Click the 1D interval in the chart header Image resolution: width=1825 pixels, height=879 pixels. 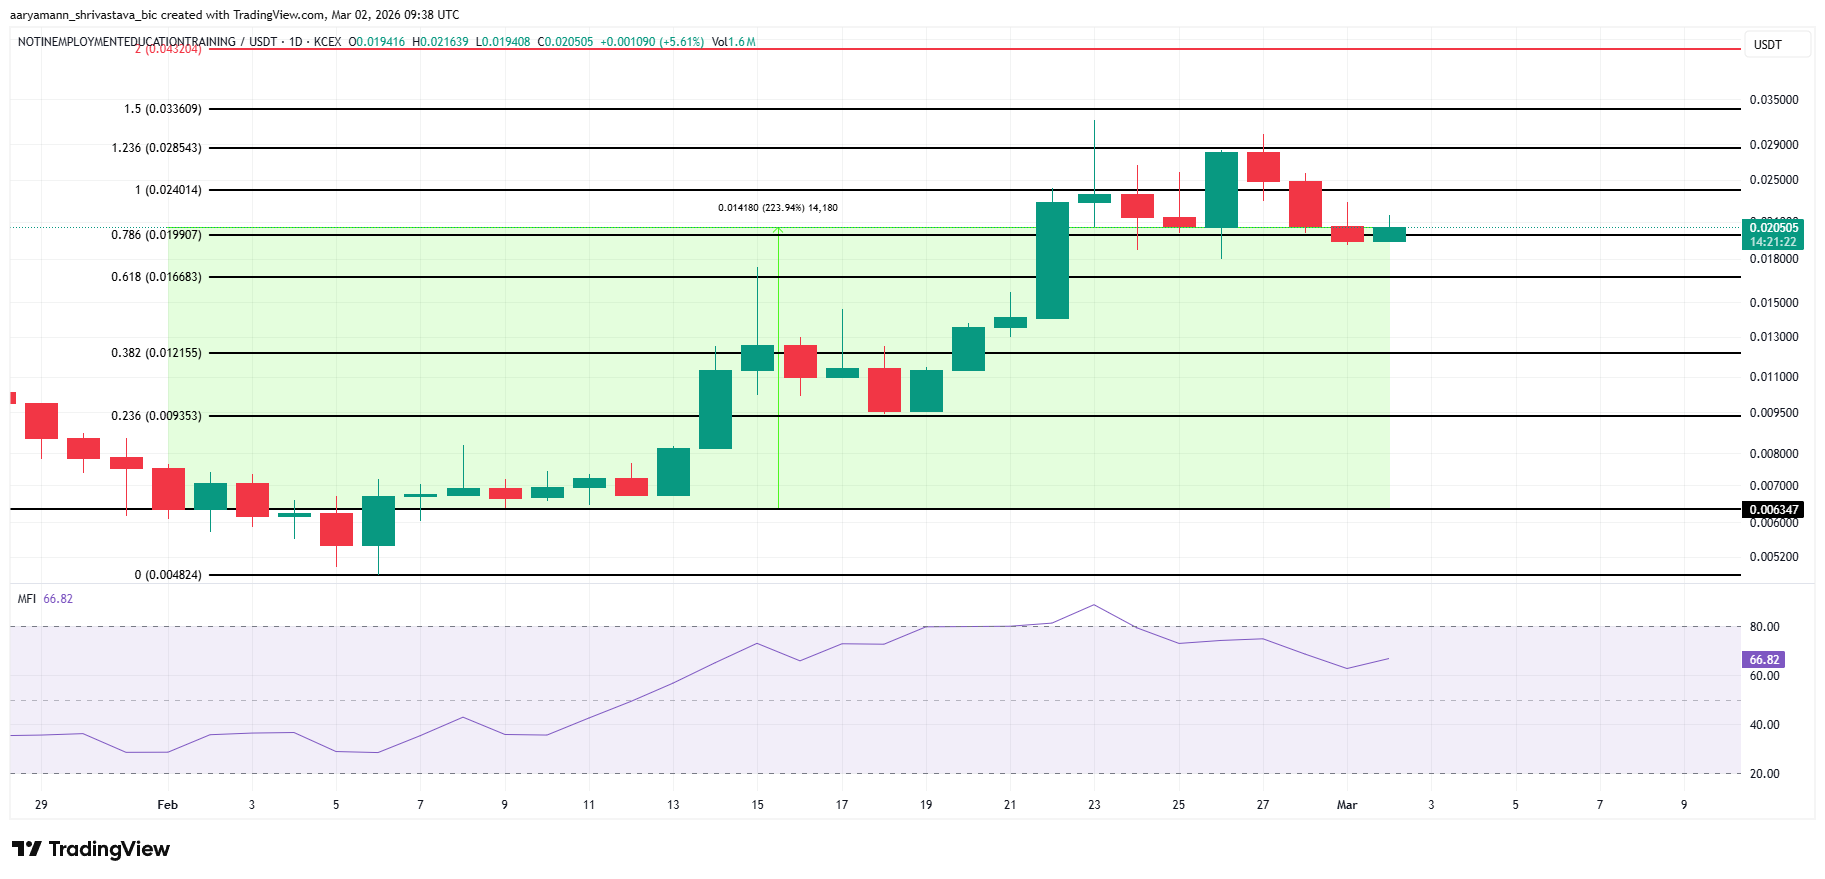coord(295,42)
